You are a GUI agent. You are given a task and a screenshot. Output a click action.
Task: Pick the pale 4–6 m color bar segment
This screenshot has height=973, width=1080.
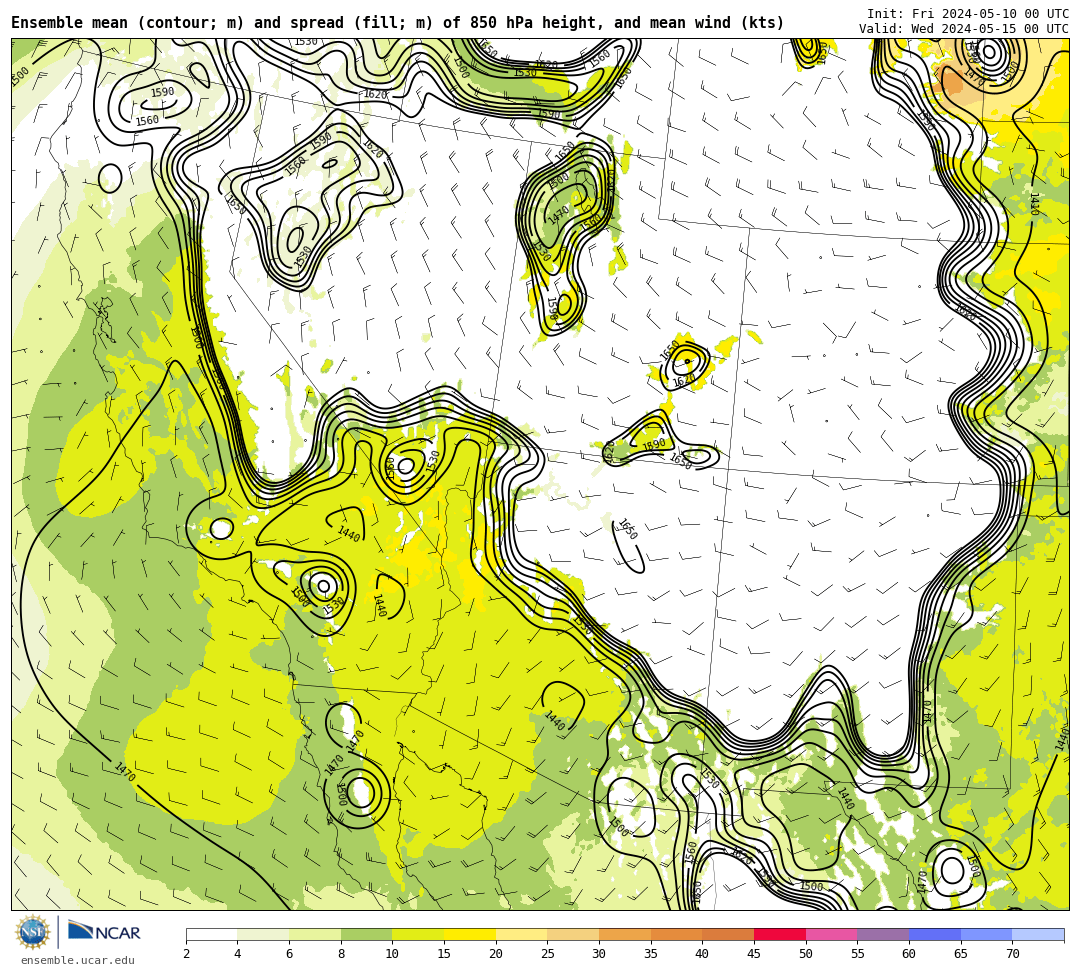(263, 934)
